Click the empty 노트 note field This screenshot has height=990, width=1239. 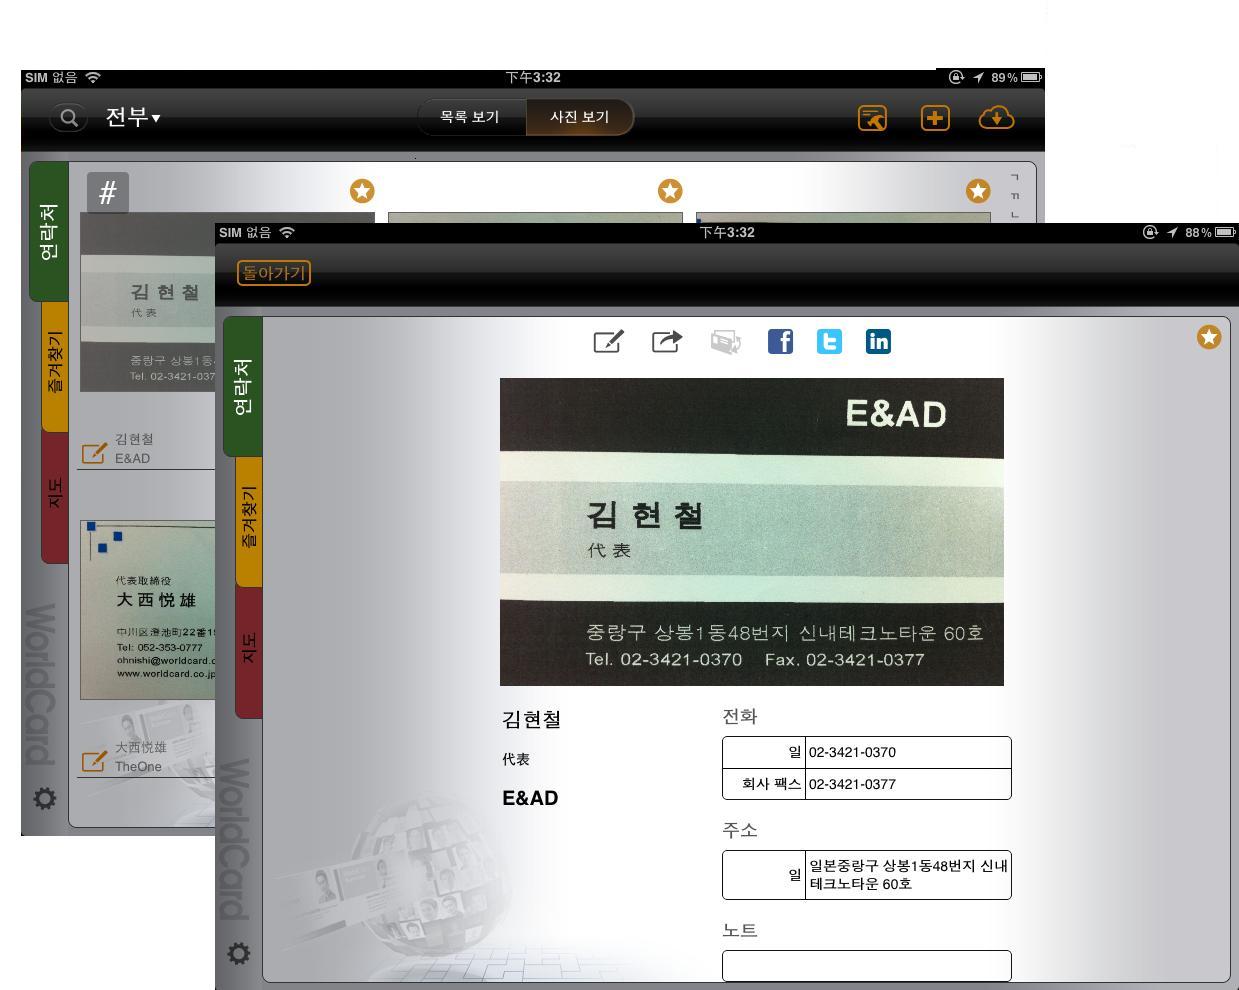coord(866,965)
